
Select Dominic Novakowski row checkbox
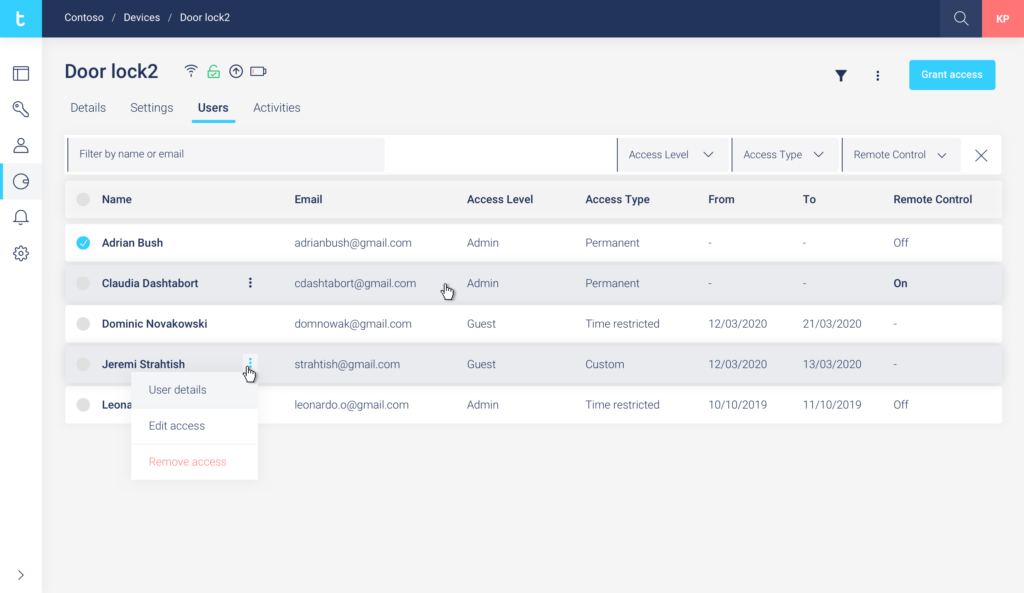83,324
